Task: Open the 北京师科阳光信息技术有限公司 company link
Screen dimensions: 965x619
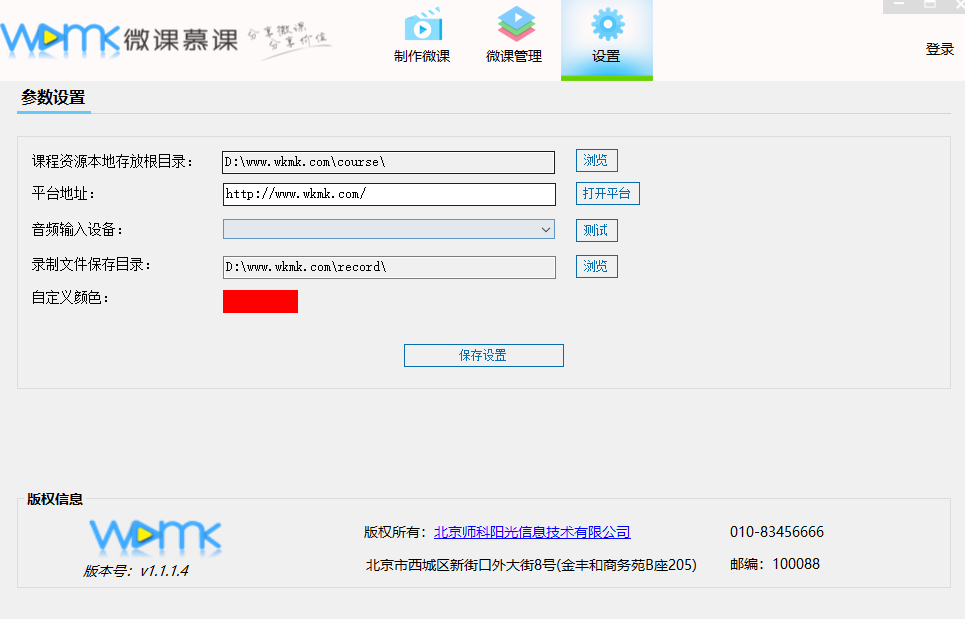Action: (532, 531)
